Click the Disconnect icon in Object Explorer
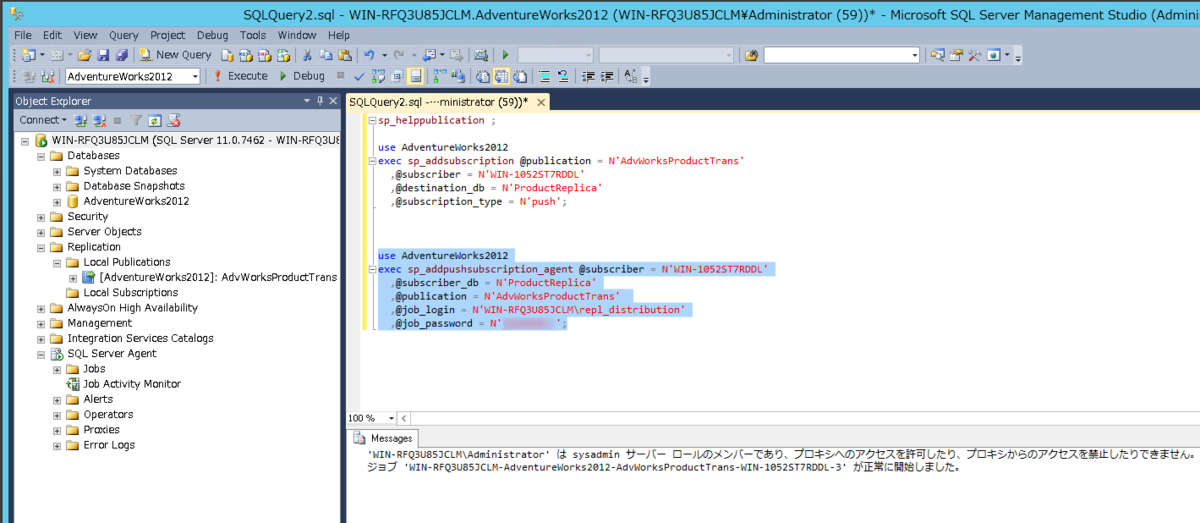Screen dimensions: 1200x523 point(99,120)
